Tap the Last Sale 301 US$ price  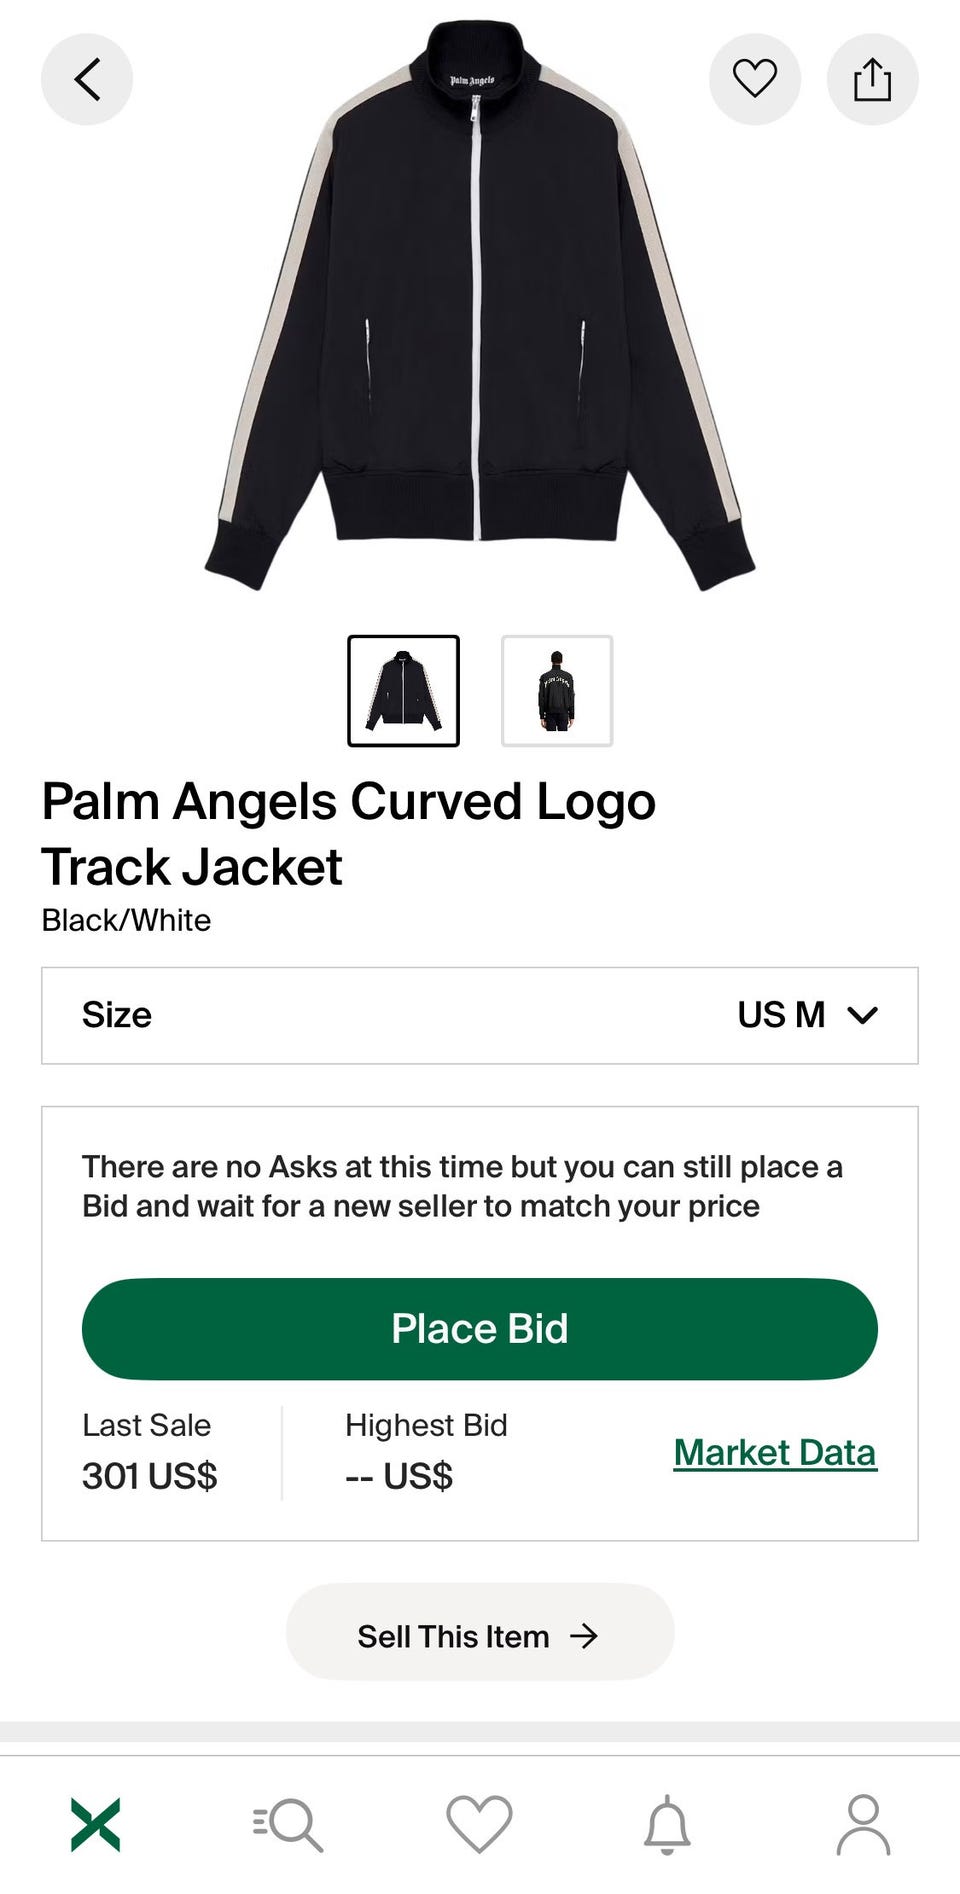click(x=150, y=1475)
